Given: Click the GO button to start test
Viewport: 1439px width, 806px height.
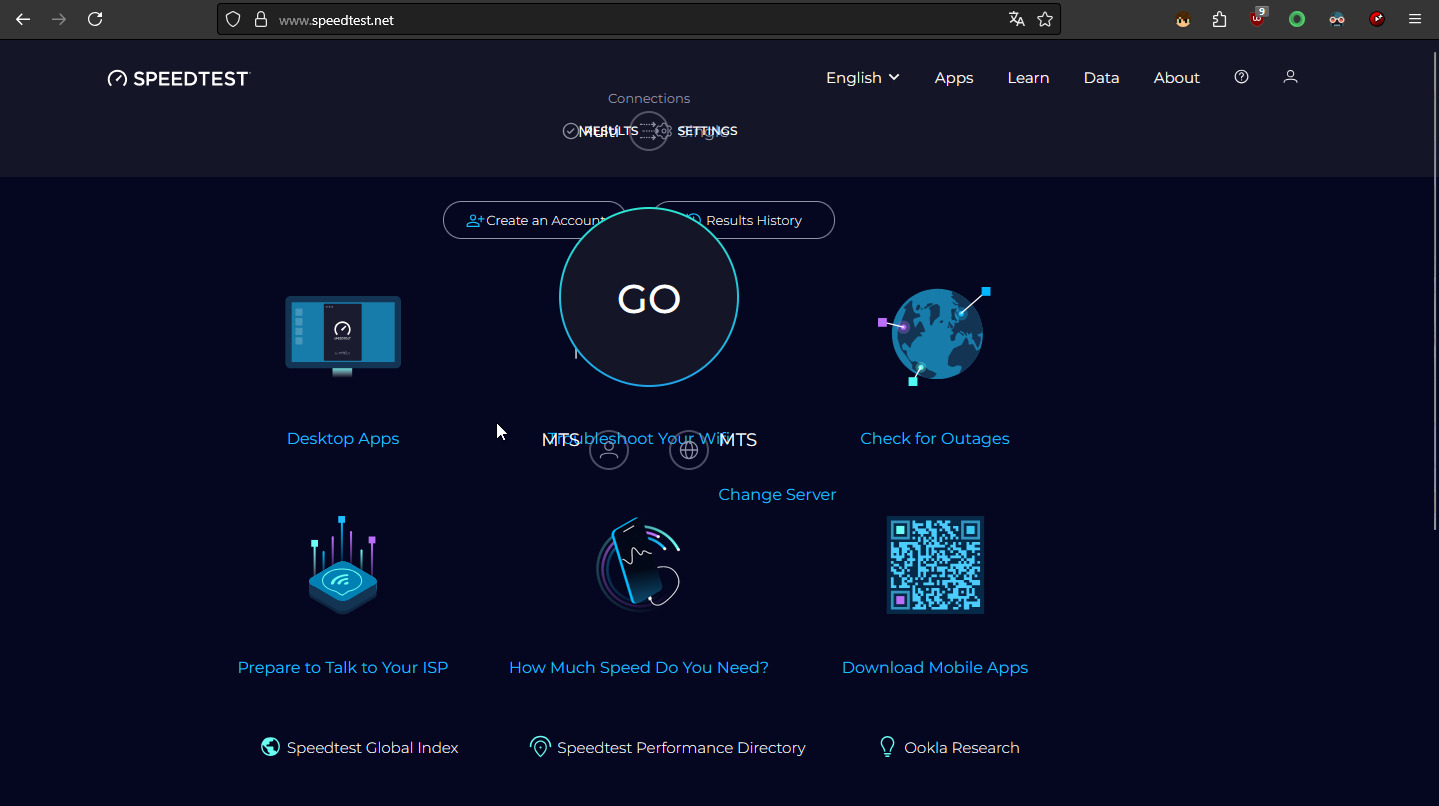Looking at the screenshot, I should click(x=648, y=298).
